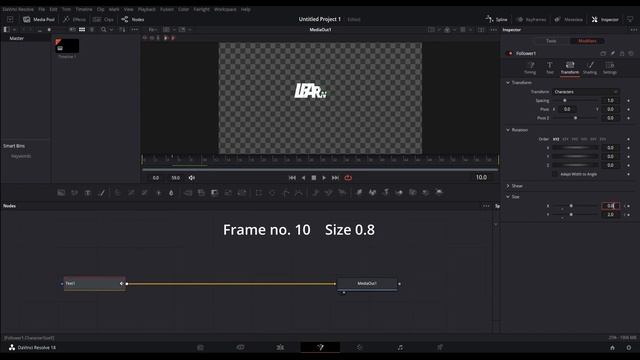Switch to the Modifiers tab in Inspector

(587, 41)
